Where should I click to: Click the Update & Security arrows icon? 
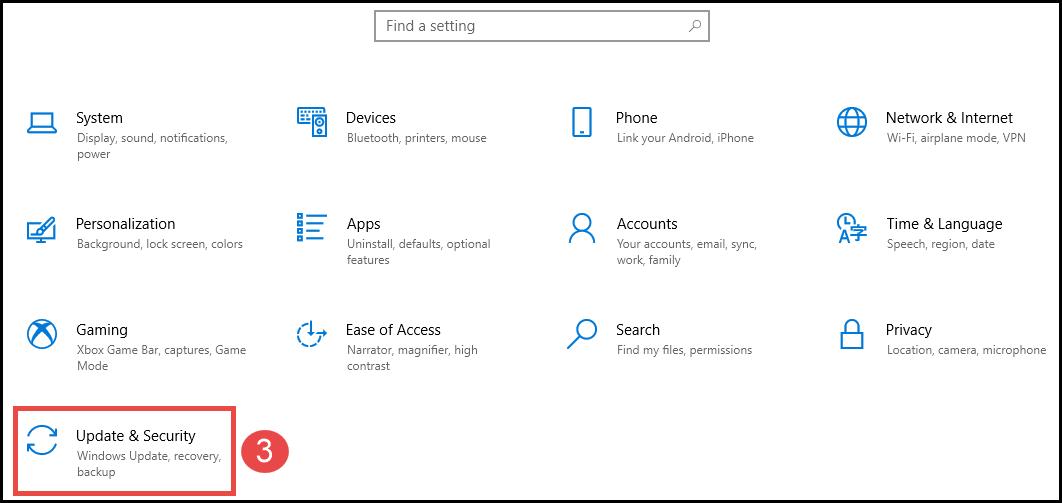tap(41, 440)
